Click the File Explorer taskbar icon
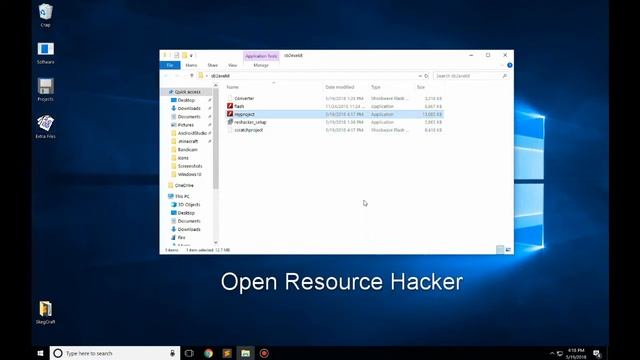 coord(245,353)
